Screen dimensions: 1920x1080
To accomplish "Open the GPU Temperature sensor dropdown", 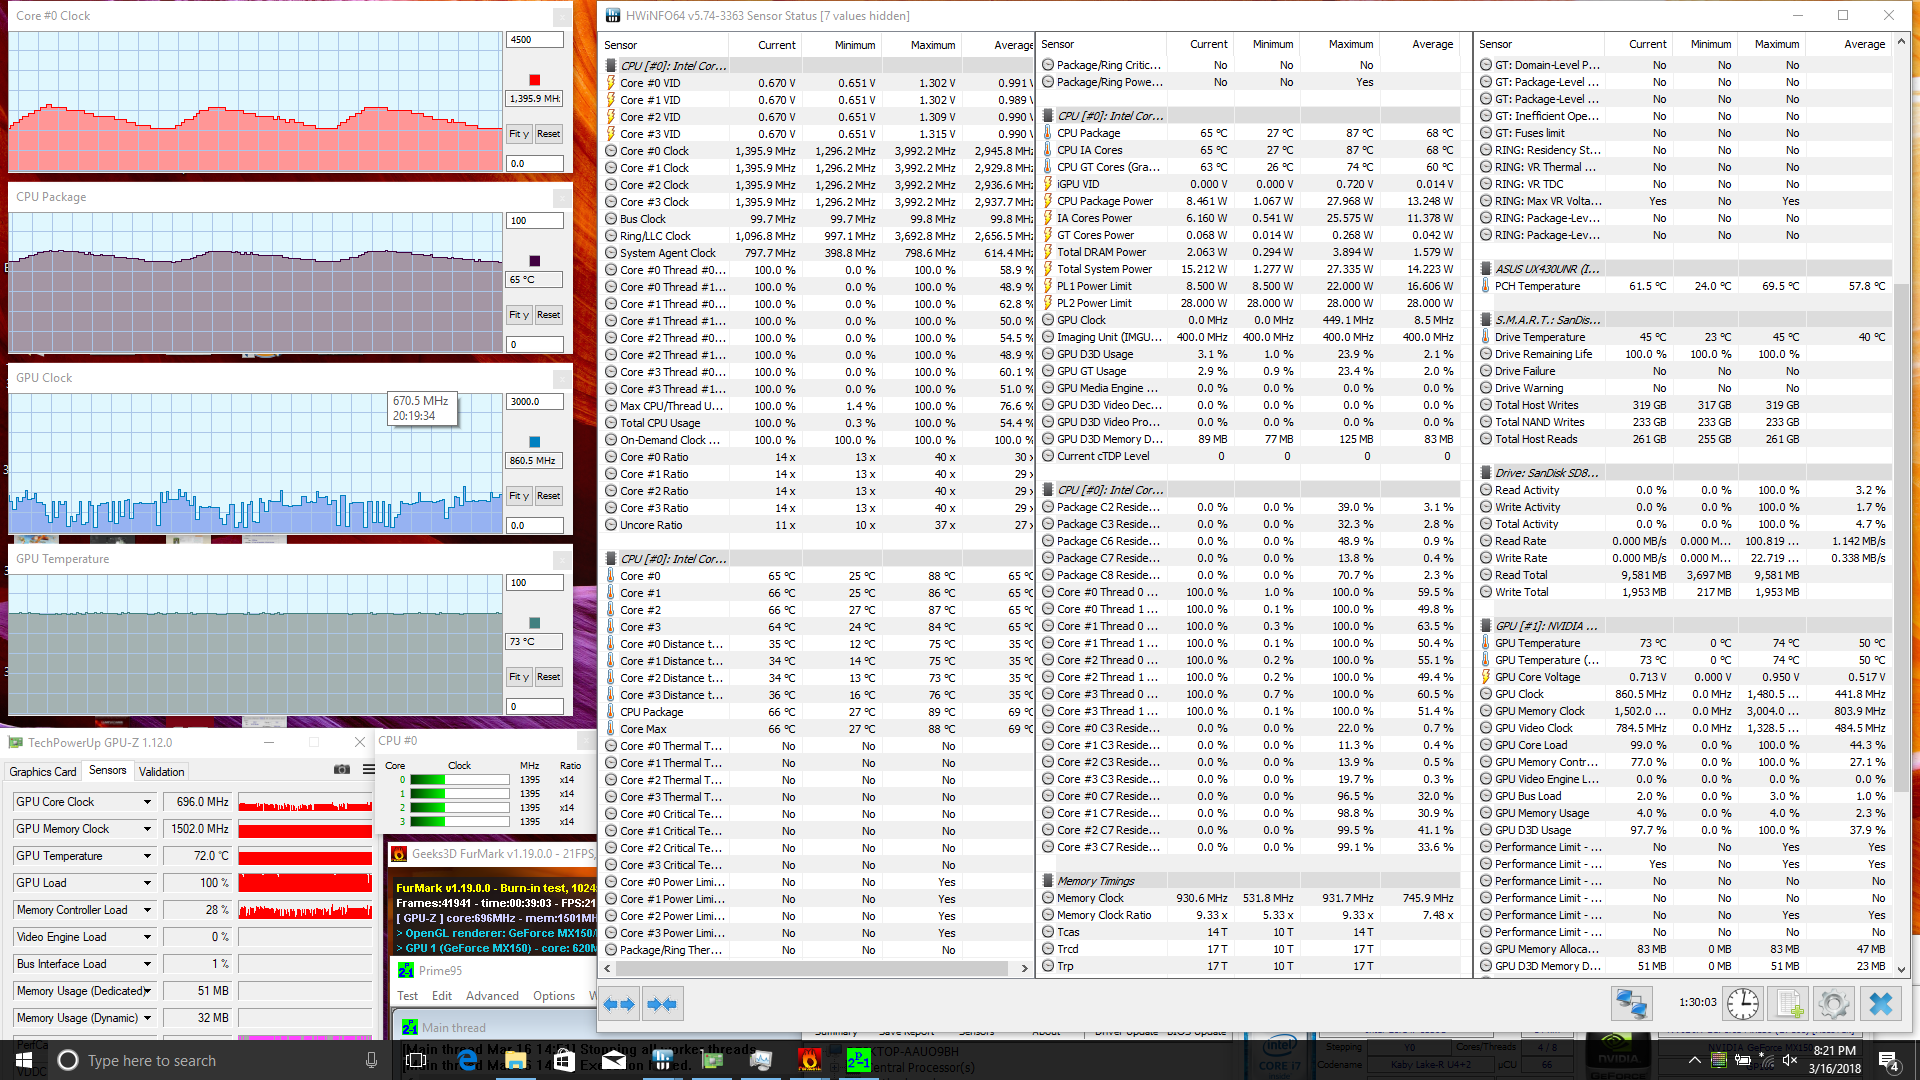I will [147, 856].
